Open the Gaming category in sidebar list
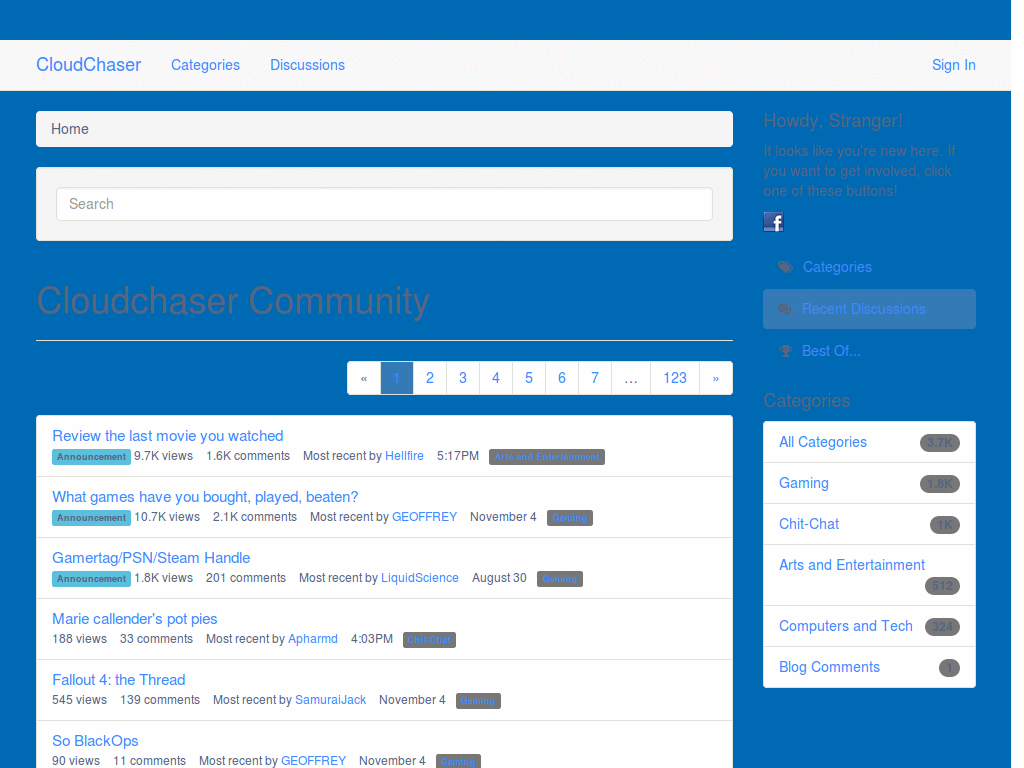The width and height of the screenshot is (1024, 768). (x=804, y=483)
